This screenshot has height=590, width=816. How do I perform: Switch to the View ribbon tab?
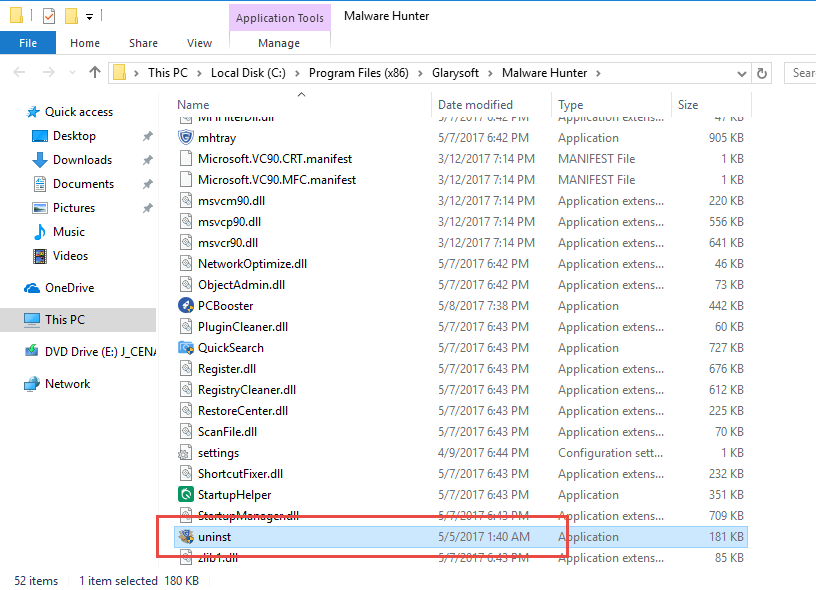point(199,43)
